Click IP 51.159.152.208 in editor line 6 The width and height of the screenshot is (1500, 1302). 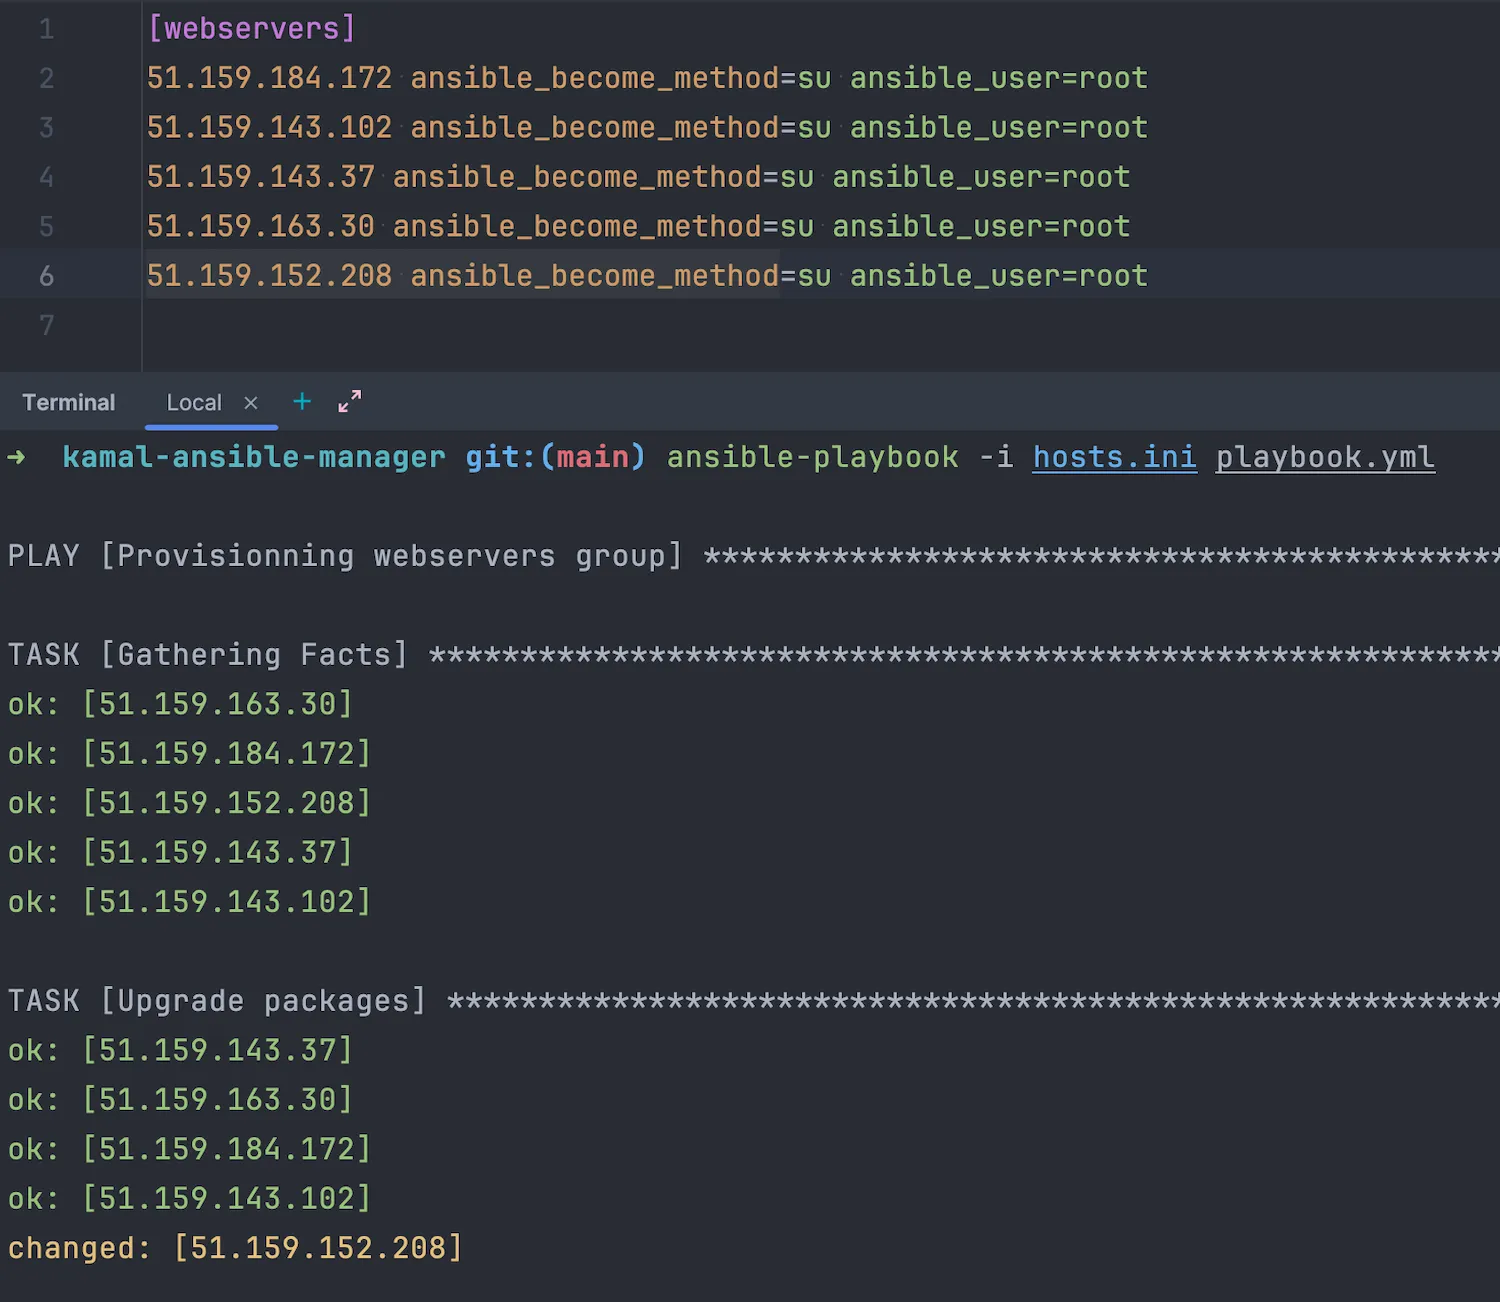(270, 276)
